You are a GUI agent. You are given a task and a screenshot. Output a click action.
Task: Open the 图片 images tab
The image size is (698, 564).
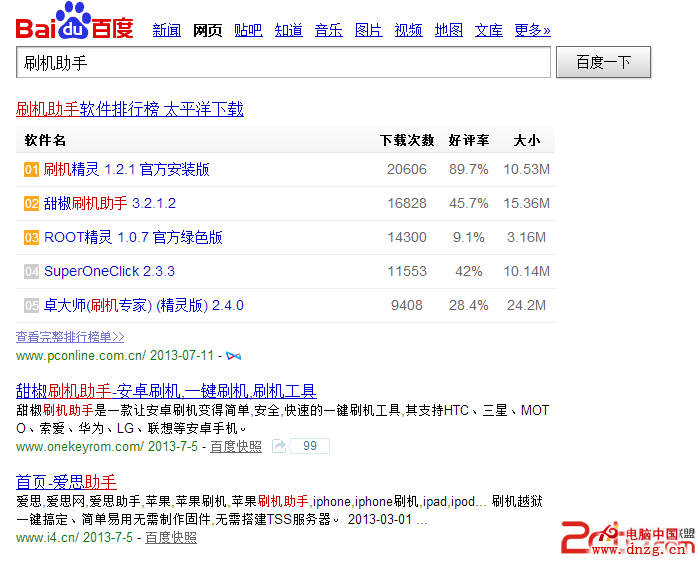click(369, 30)
